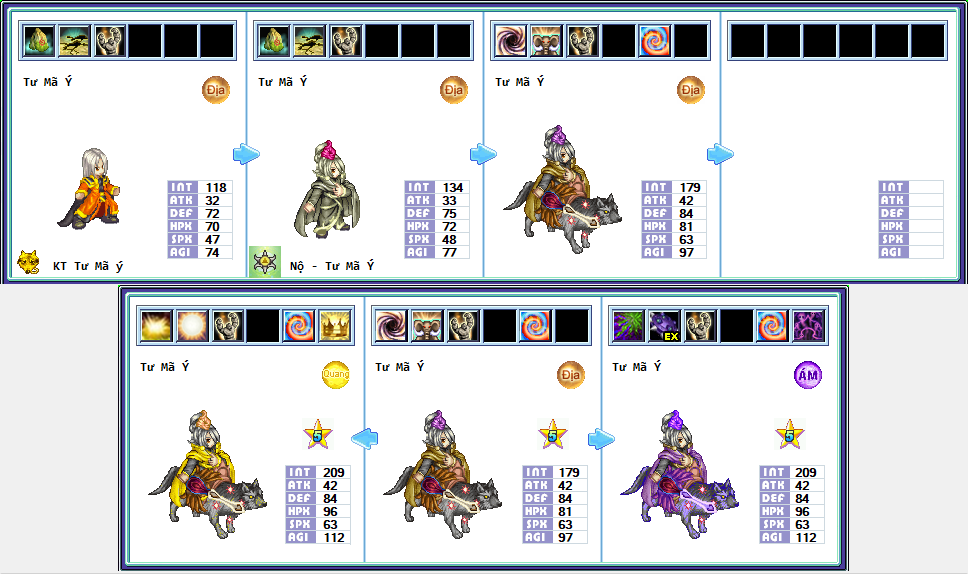Click the purple ÁM element badge

(x=807, y=375)
